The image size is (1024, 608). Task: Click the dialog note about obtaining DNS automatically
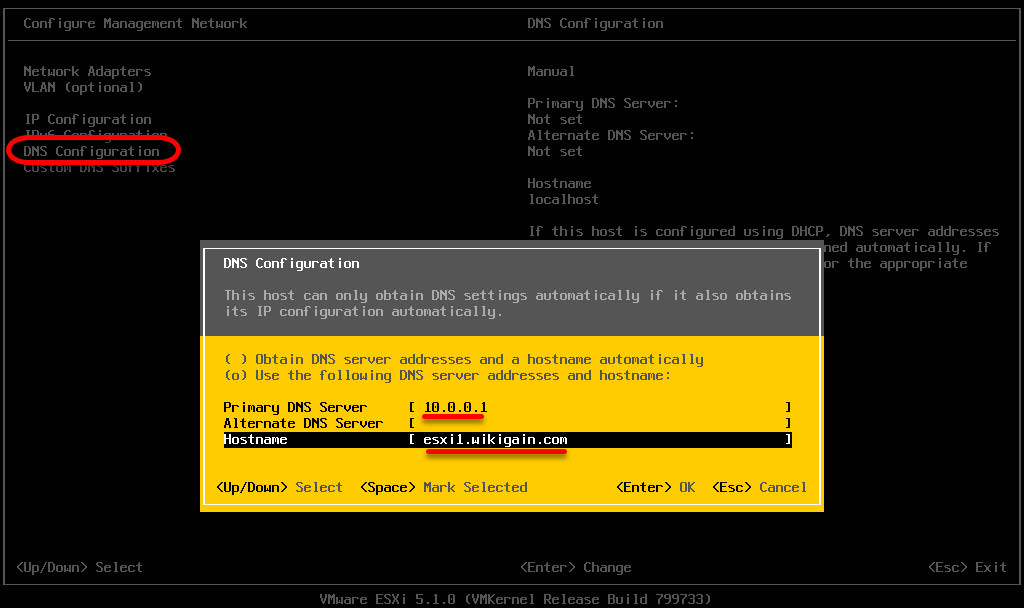pyautogui.click(x=507, y=304)
